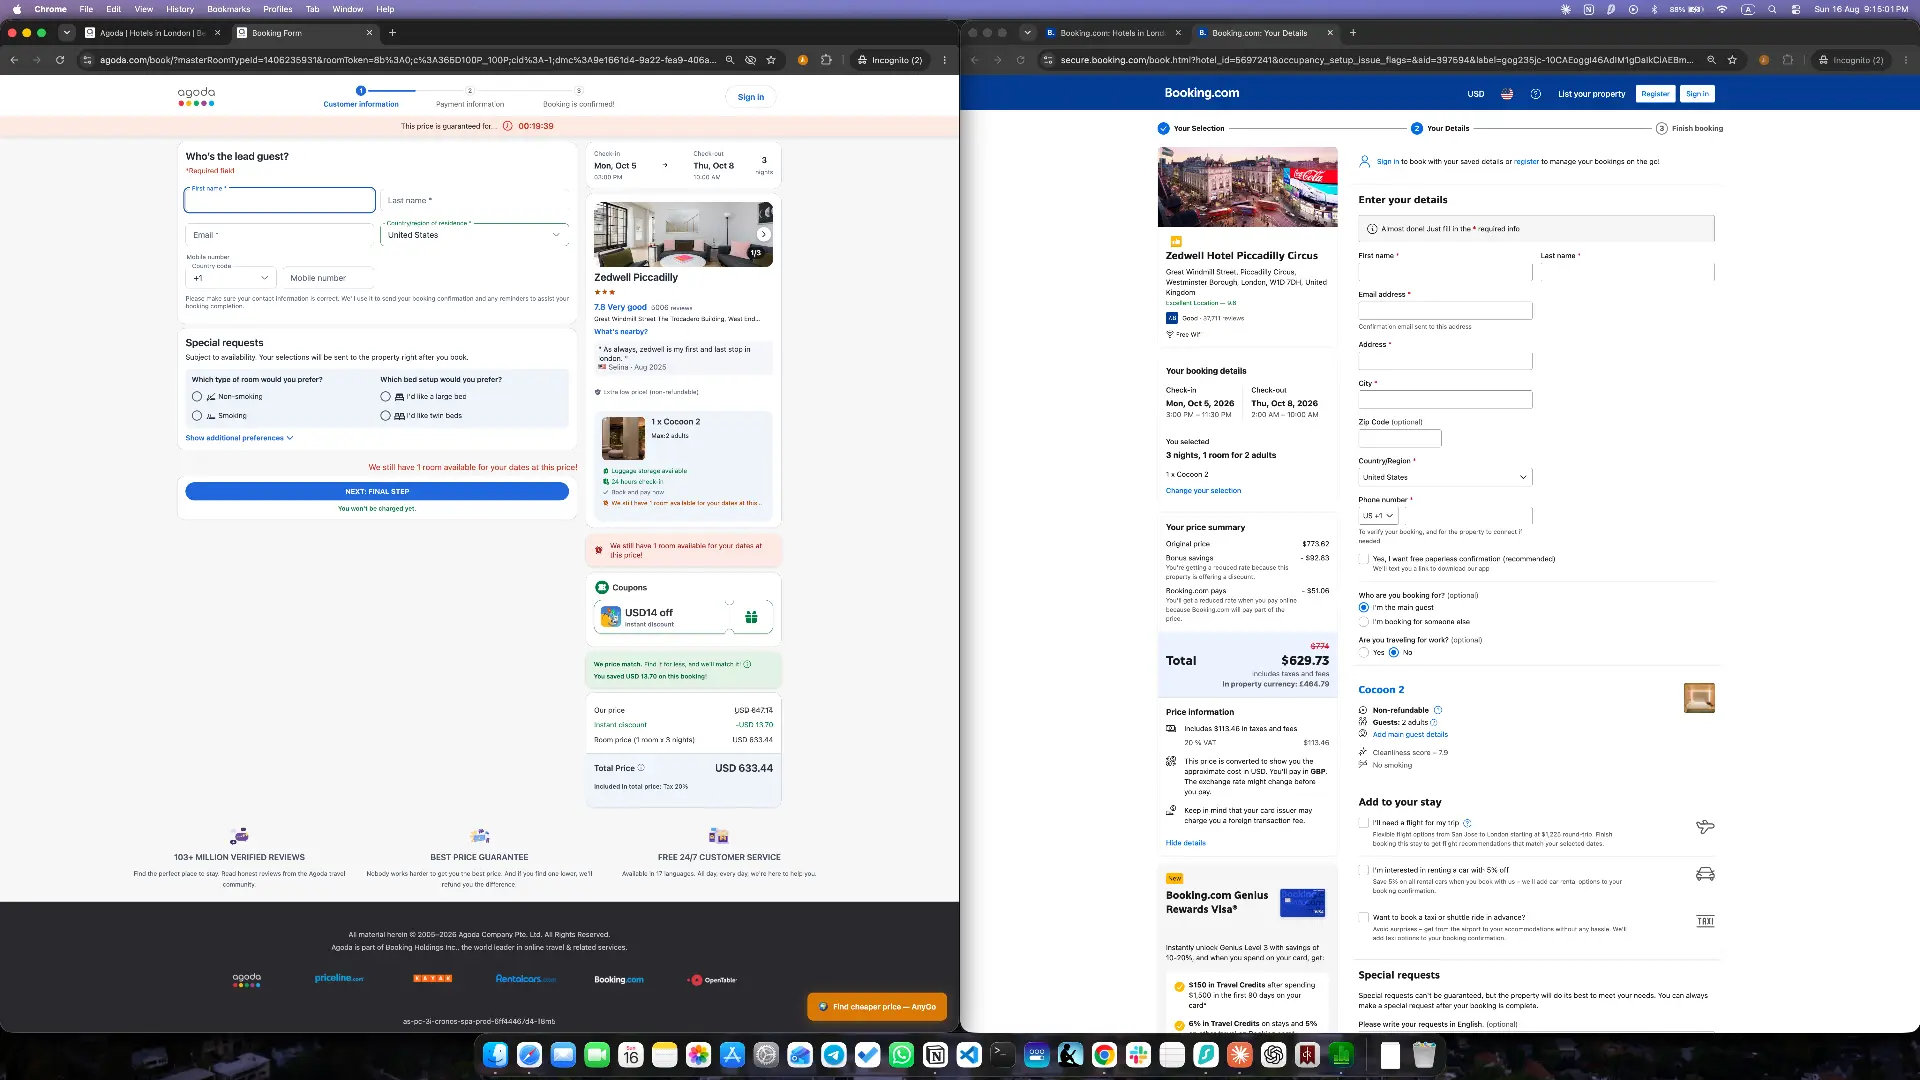Click the Booking.com Zip Code field

[x=1399, y=438]
